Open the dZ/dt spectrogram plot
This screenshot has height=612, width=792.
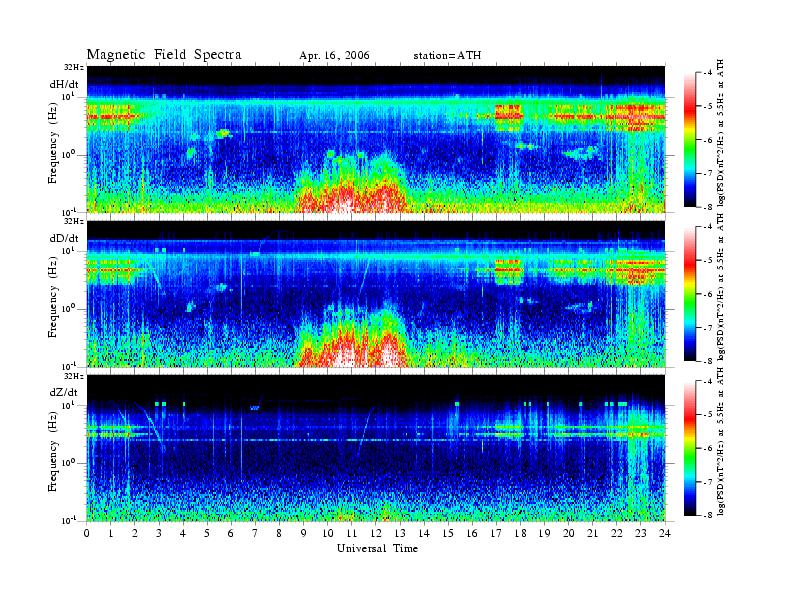376,448
